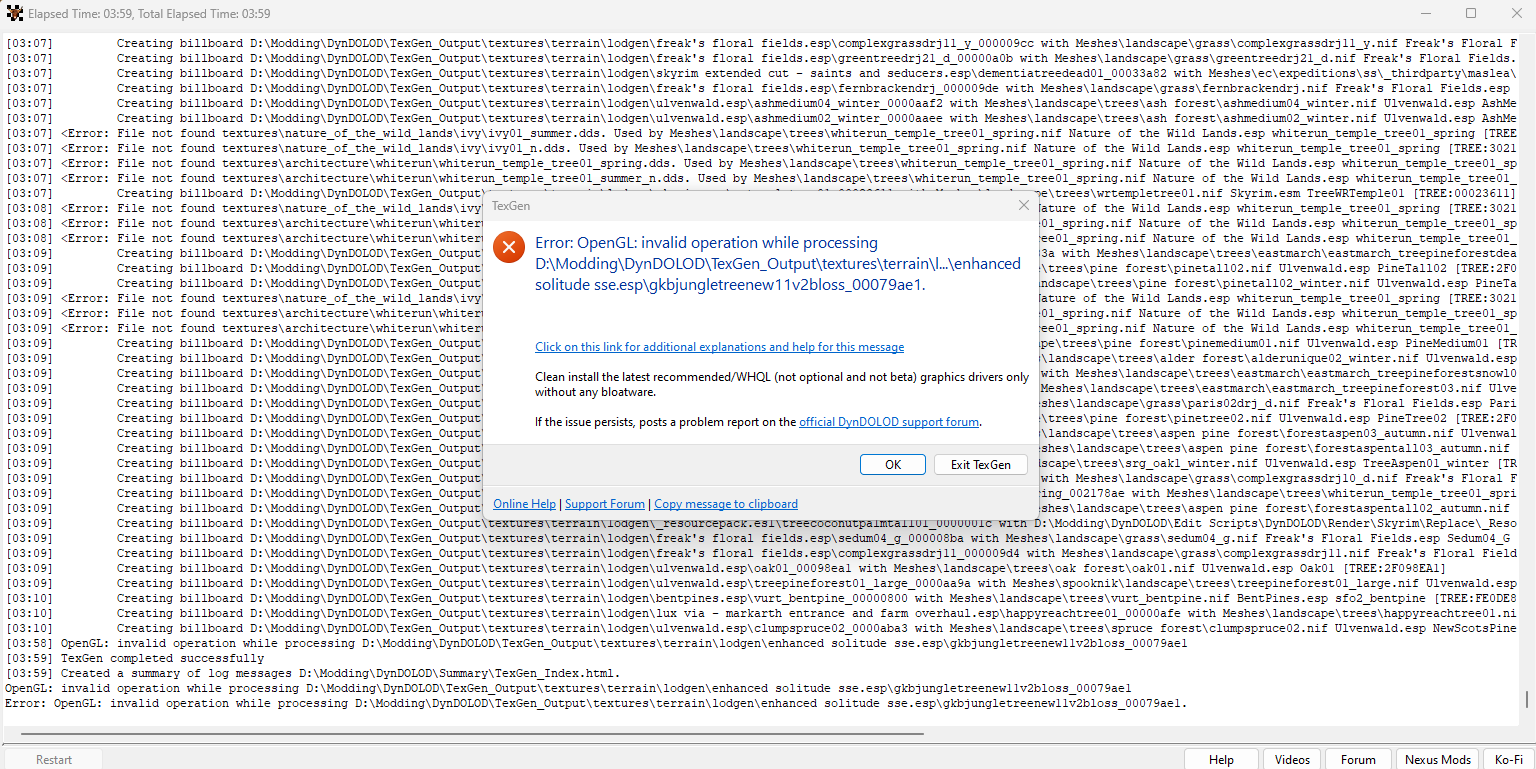Click the log line mentioning complexgrassdrj11_000009d4
Screen dimensions: 1536x769
(762, 553)
